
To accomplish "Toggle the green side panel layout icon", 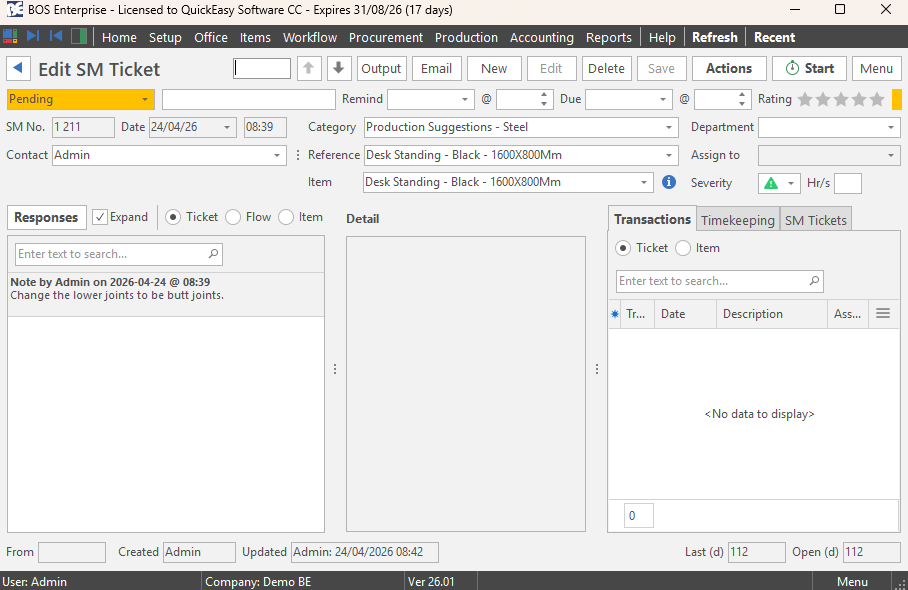I will pyautogui.click(x=79, y=36).
